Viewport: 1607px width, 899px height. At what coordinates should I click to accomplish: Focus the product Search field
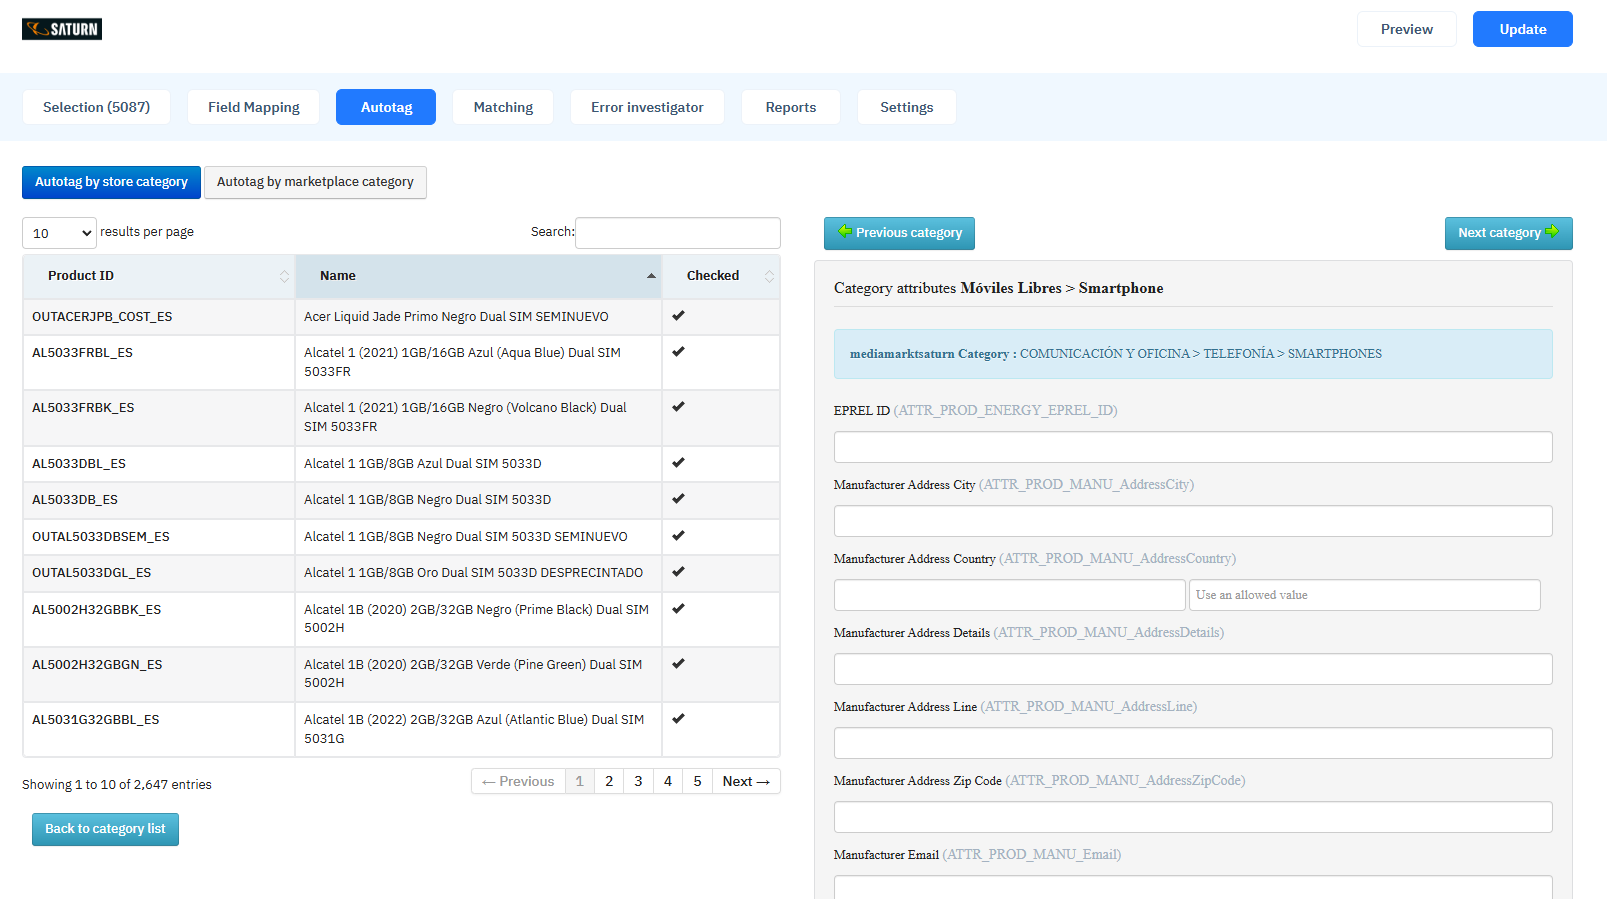pyautogui.click(x=678, y=233)
